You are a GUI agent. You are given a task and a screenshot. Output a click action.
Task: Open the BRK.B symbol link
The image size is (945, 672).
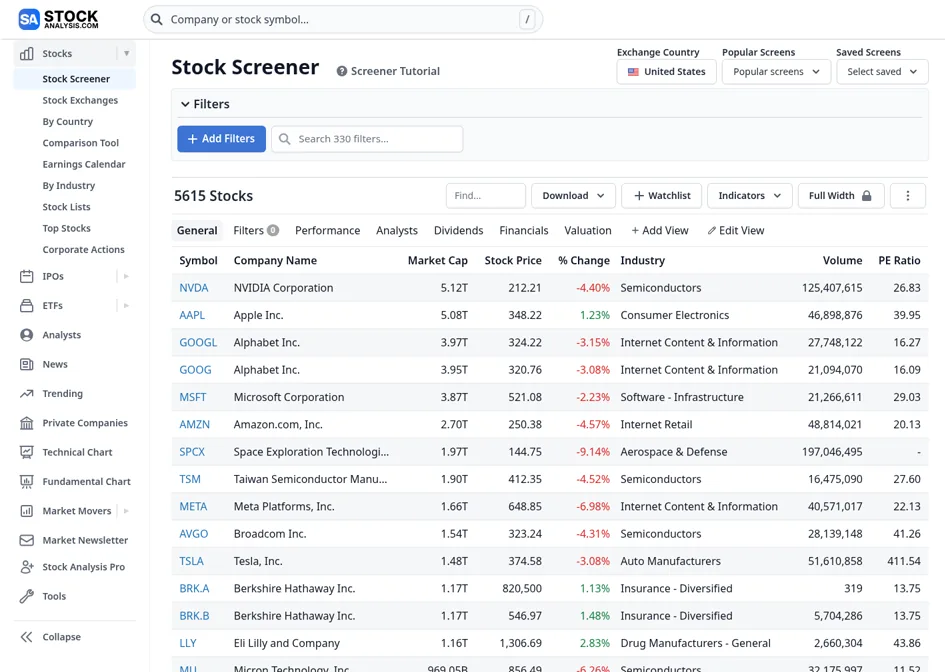(194, 616)
